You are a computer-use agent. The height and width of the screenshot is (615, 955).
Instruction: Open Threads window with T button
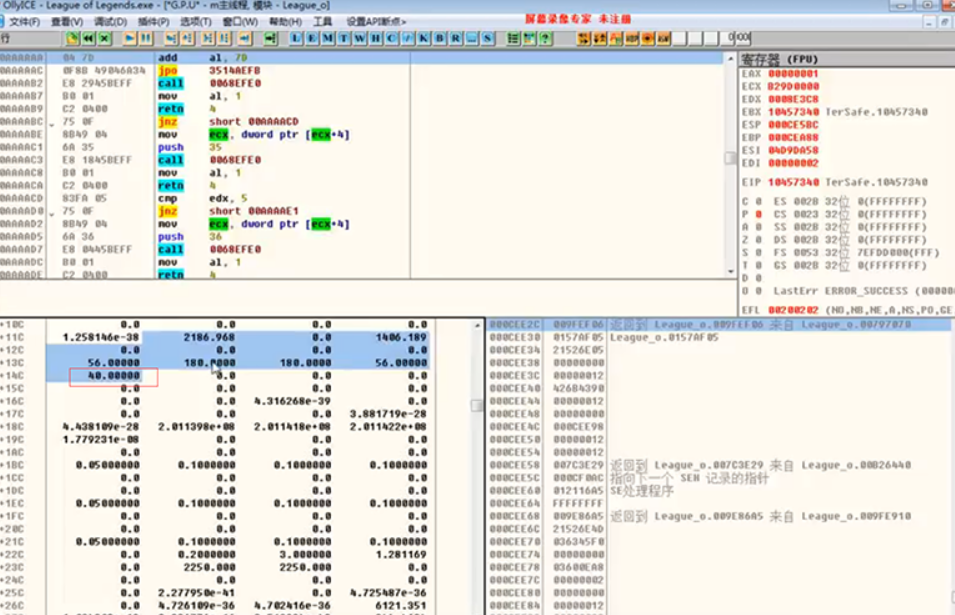pyautogui.click(x=342, y=38)
